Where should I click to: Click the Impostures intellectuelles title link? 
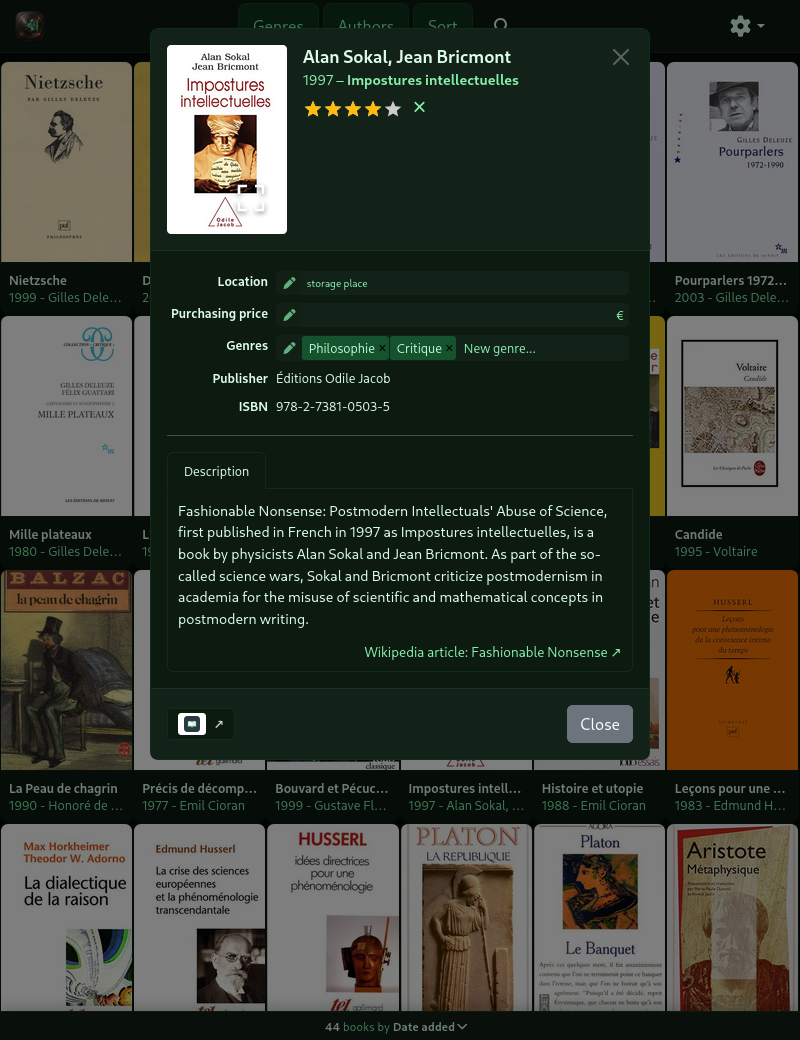[x=433, y=80]
